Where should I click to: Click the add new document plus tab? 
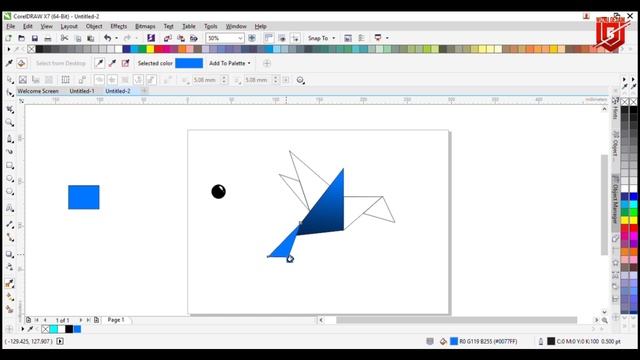(144, 91)
